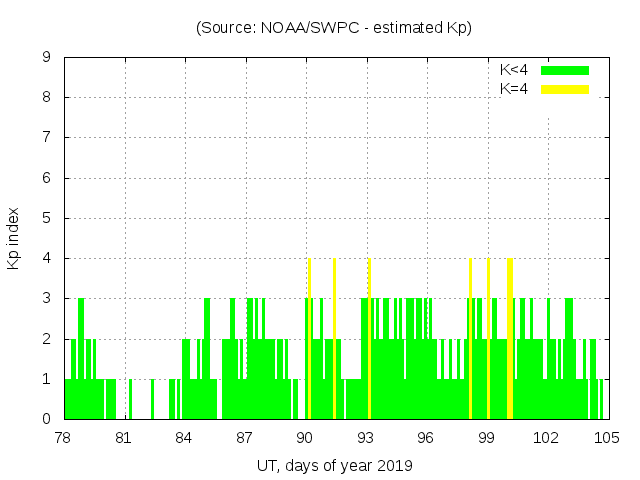
Task: Select the K=4 legend label text
Action: [514, 89]
